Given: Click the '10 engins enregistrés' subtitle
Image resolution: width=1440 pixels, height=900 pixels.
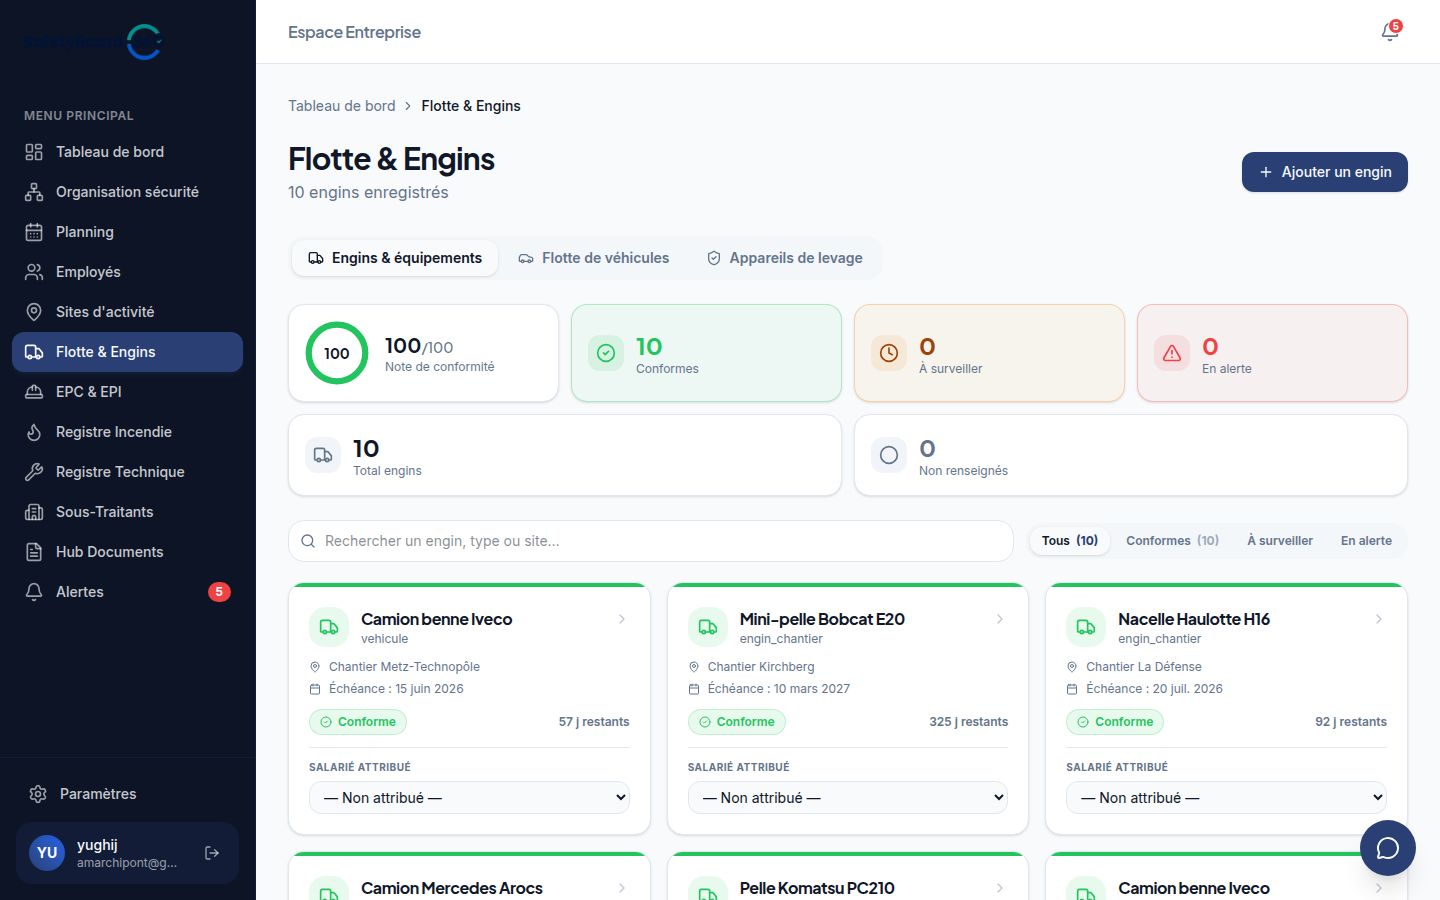Looking at the screenshot, I should pos(368,192).
